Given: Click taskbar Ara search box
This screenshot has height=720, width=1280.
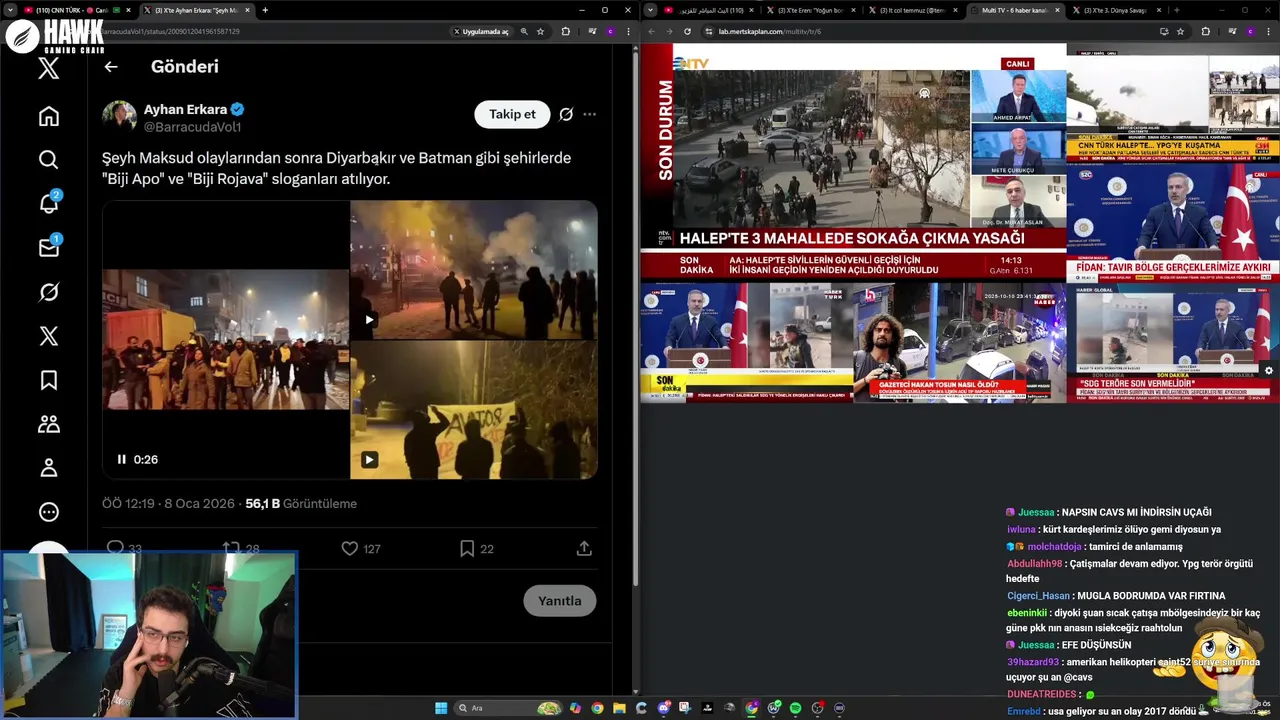Looking at the screenshot, I should click(508, 708).
